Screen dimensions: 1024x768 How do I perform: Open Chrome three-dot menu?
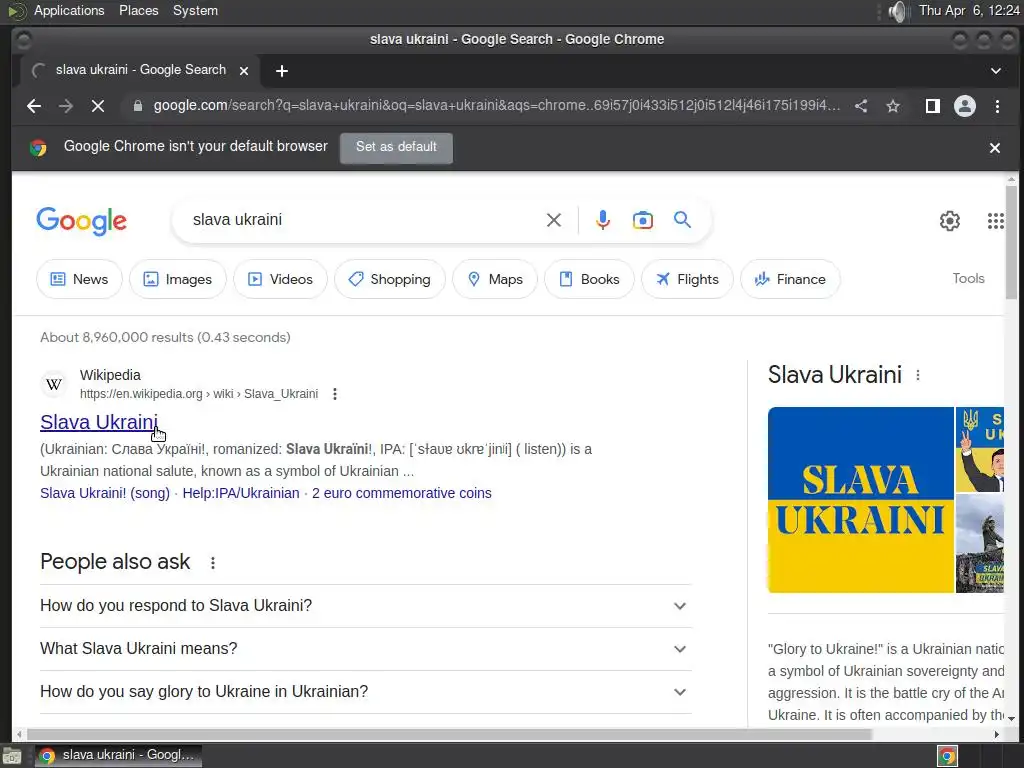click(997, 106)
